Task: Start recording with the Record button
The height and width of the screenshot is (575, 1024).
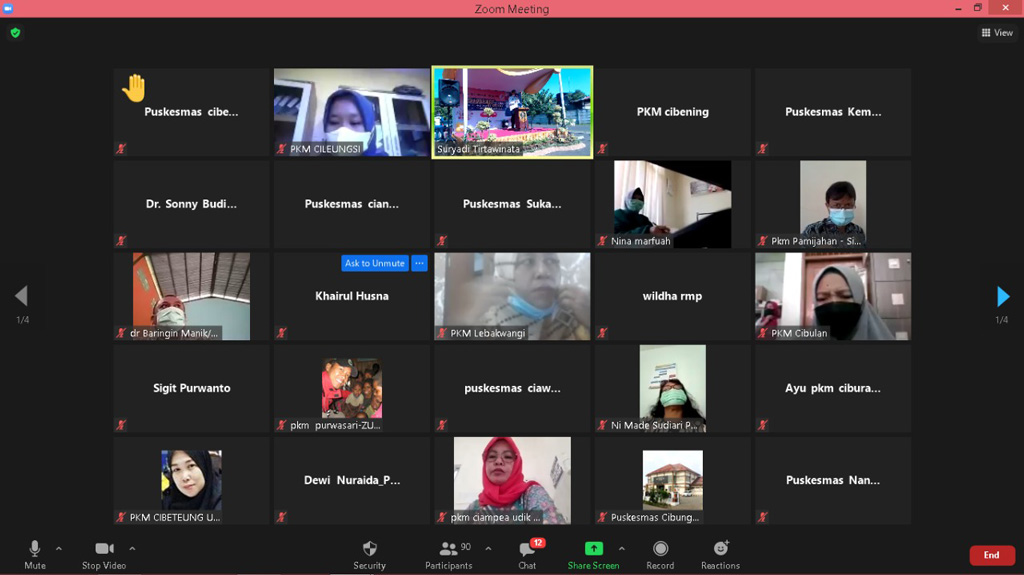Action: 660,555
